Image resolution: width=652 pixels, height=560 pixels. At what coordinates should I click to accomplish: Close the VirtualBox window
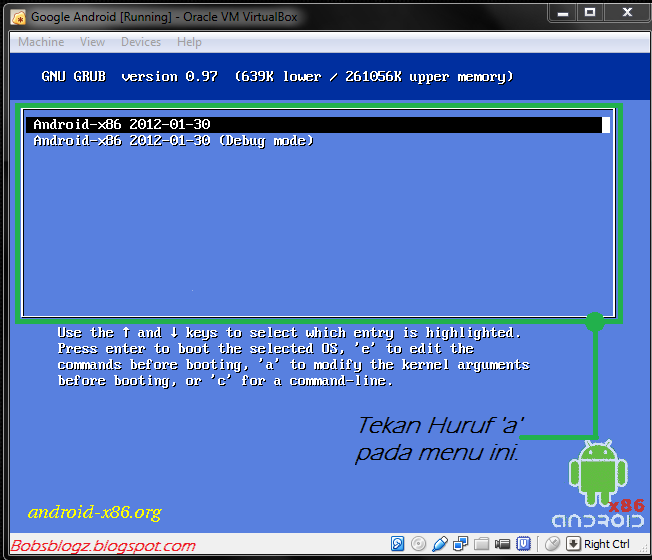627,13
